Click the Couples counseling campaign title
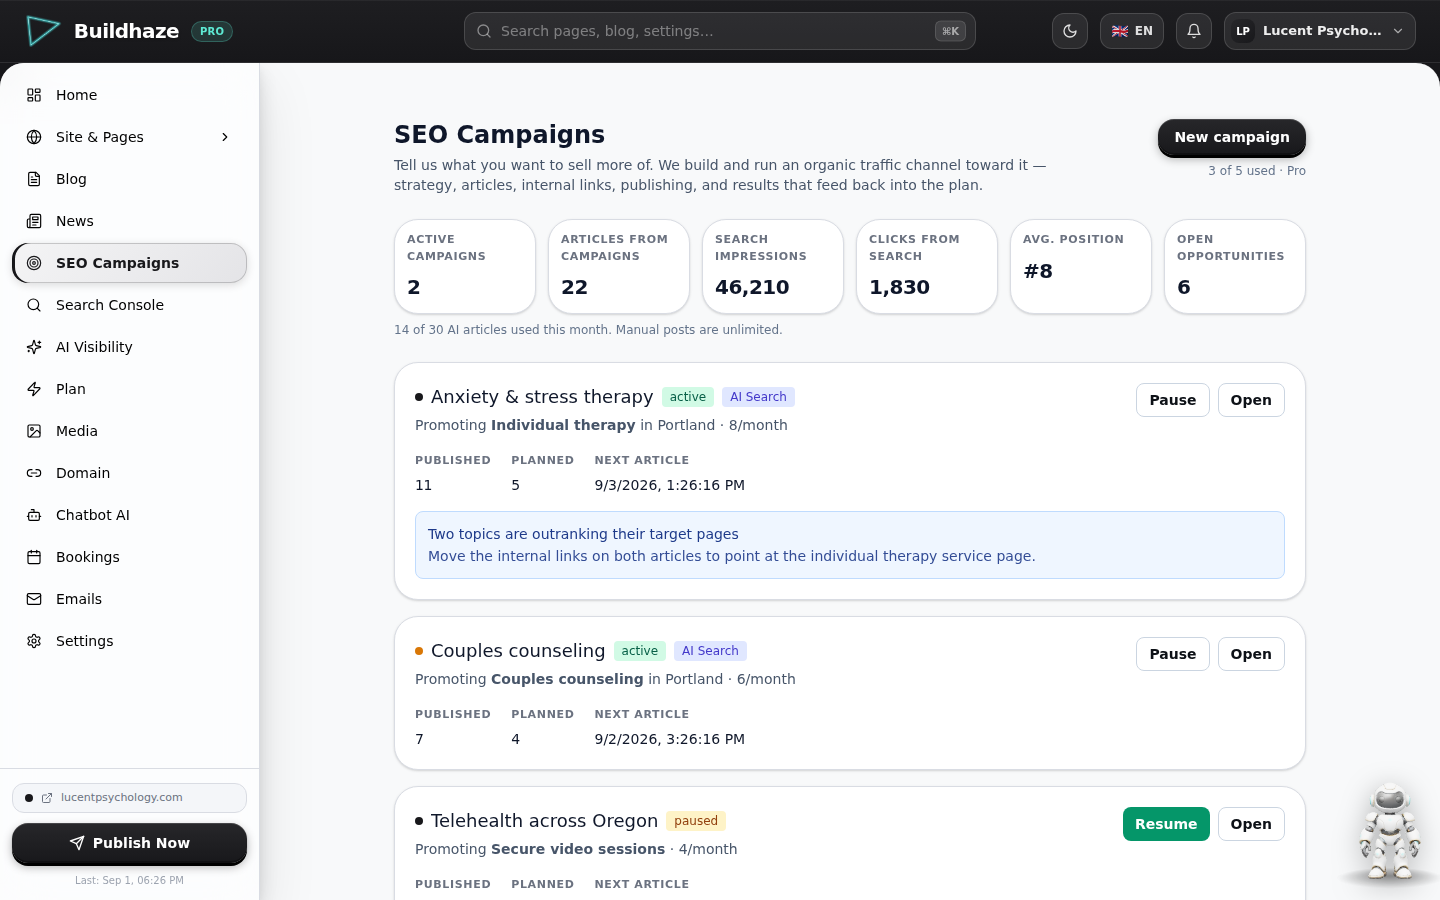The image size is (1440, 900). 518,651
